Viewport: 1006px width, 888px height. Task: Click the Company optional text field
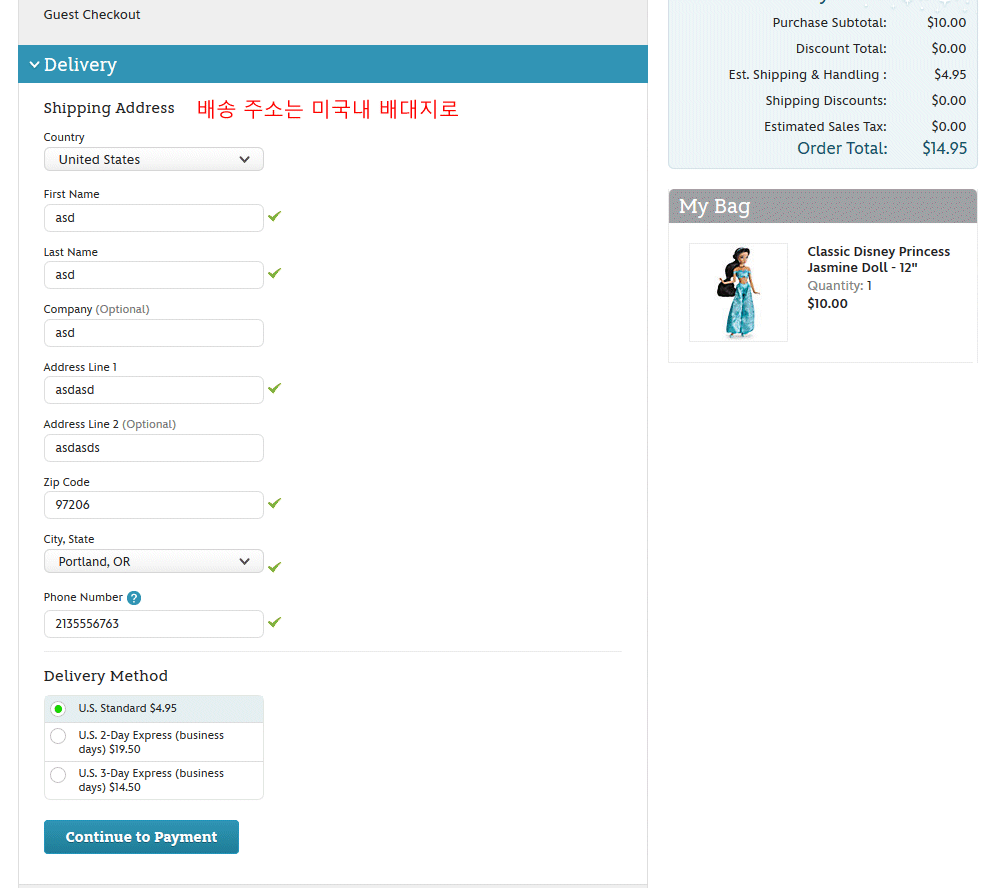pos(153,333)
